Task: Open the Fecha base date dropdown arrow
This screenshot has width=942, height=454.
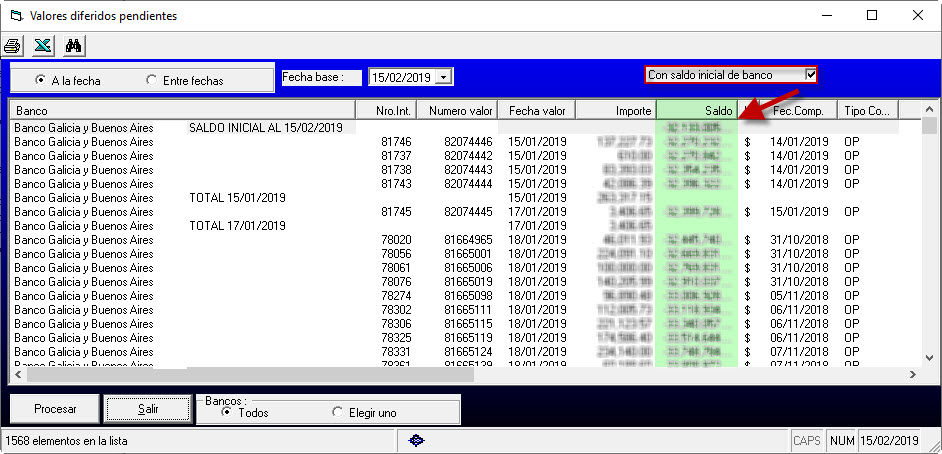Action: pyautogui.click(x=445, y=77)
